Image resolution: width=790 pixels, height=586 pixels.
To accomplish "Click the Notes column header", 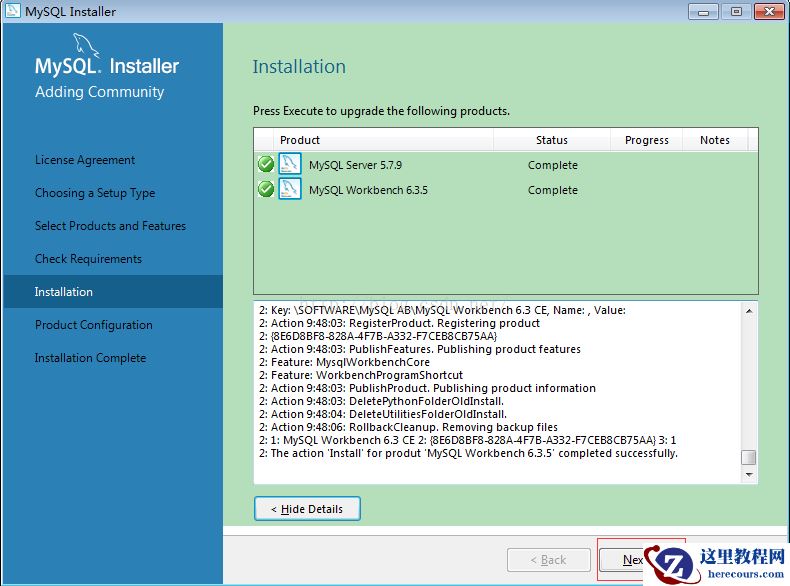I will pyautogui.click(x=714, y=140).
